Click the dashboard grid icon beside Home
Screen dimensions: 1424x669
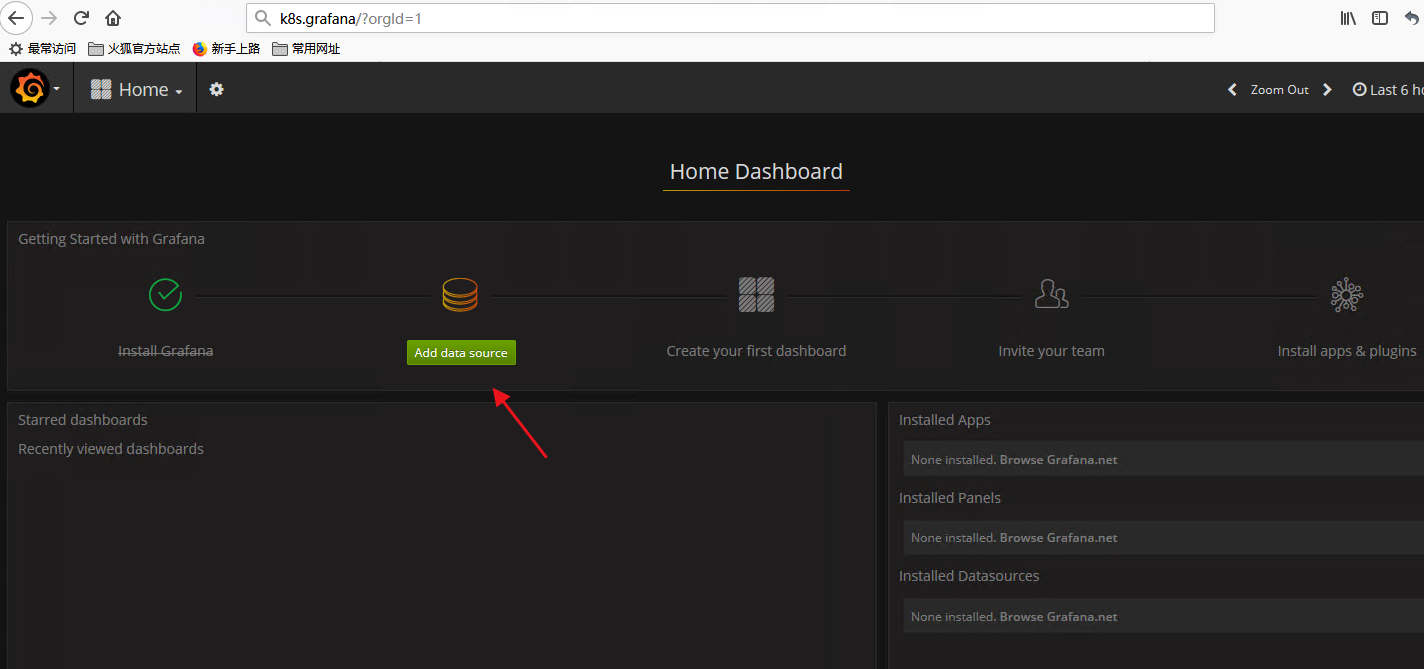click(101, 89)
